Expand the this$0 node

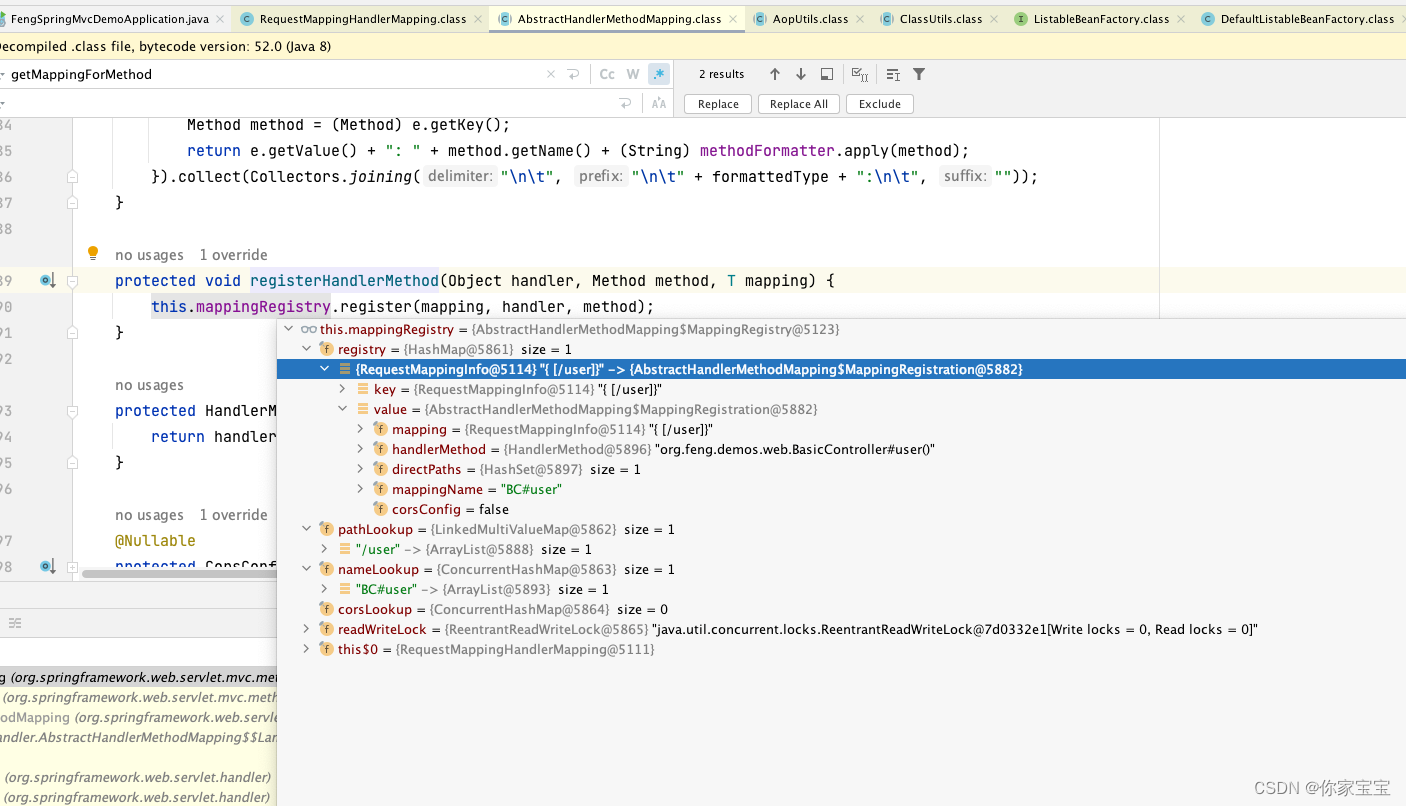307,649
